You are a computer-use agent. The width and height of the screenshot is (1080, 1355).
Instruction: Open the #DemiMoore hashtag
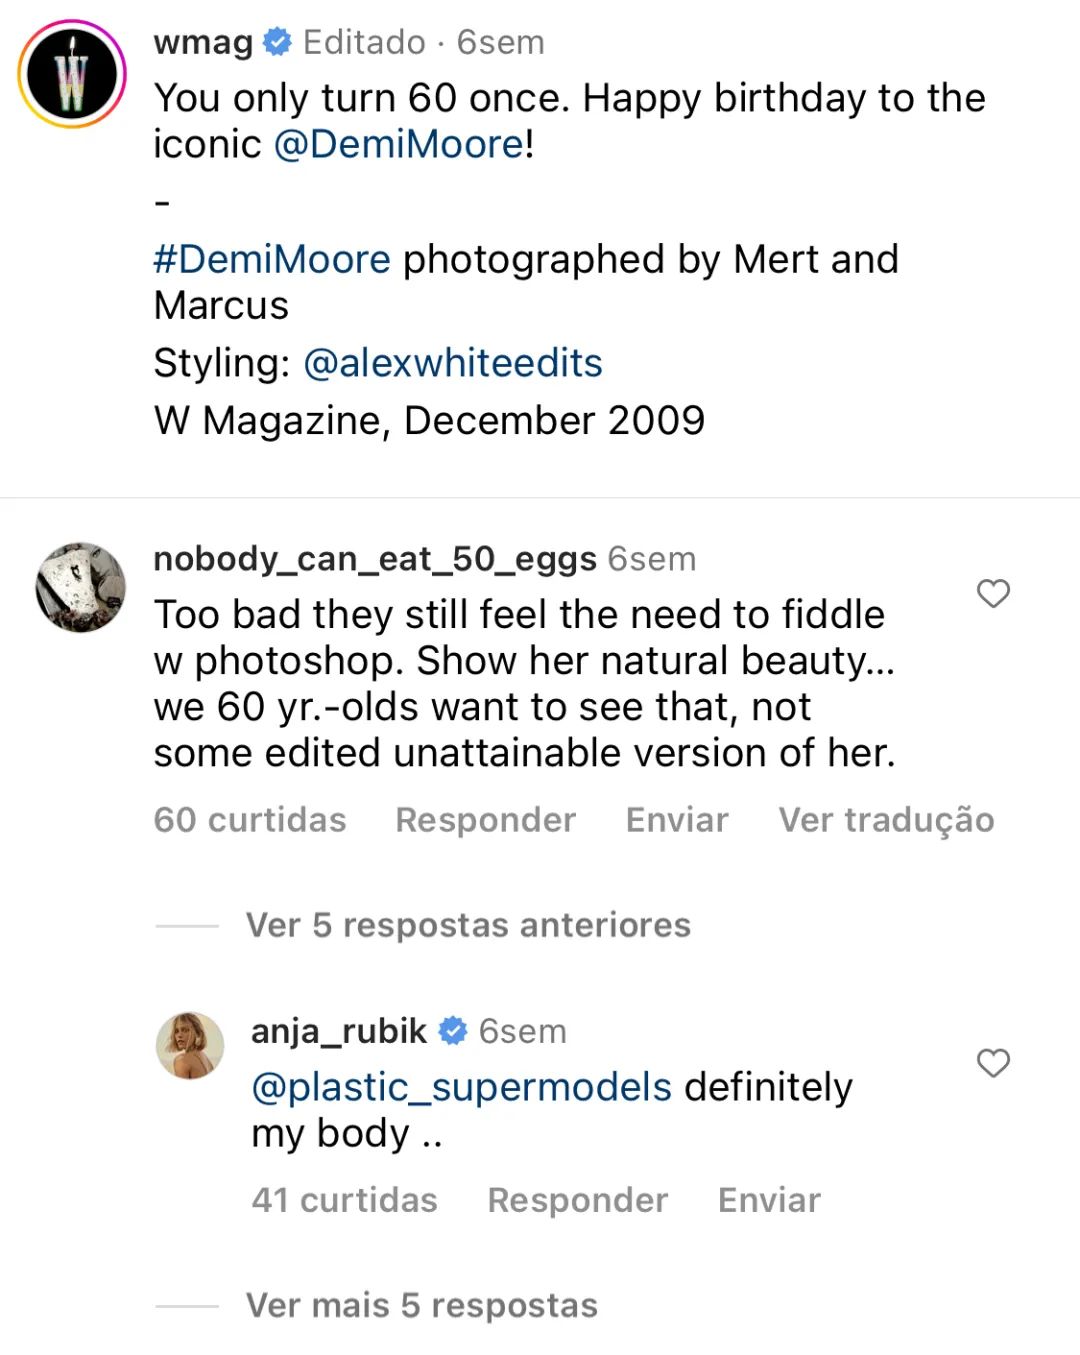(x=272, y=259)
